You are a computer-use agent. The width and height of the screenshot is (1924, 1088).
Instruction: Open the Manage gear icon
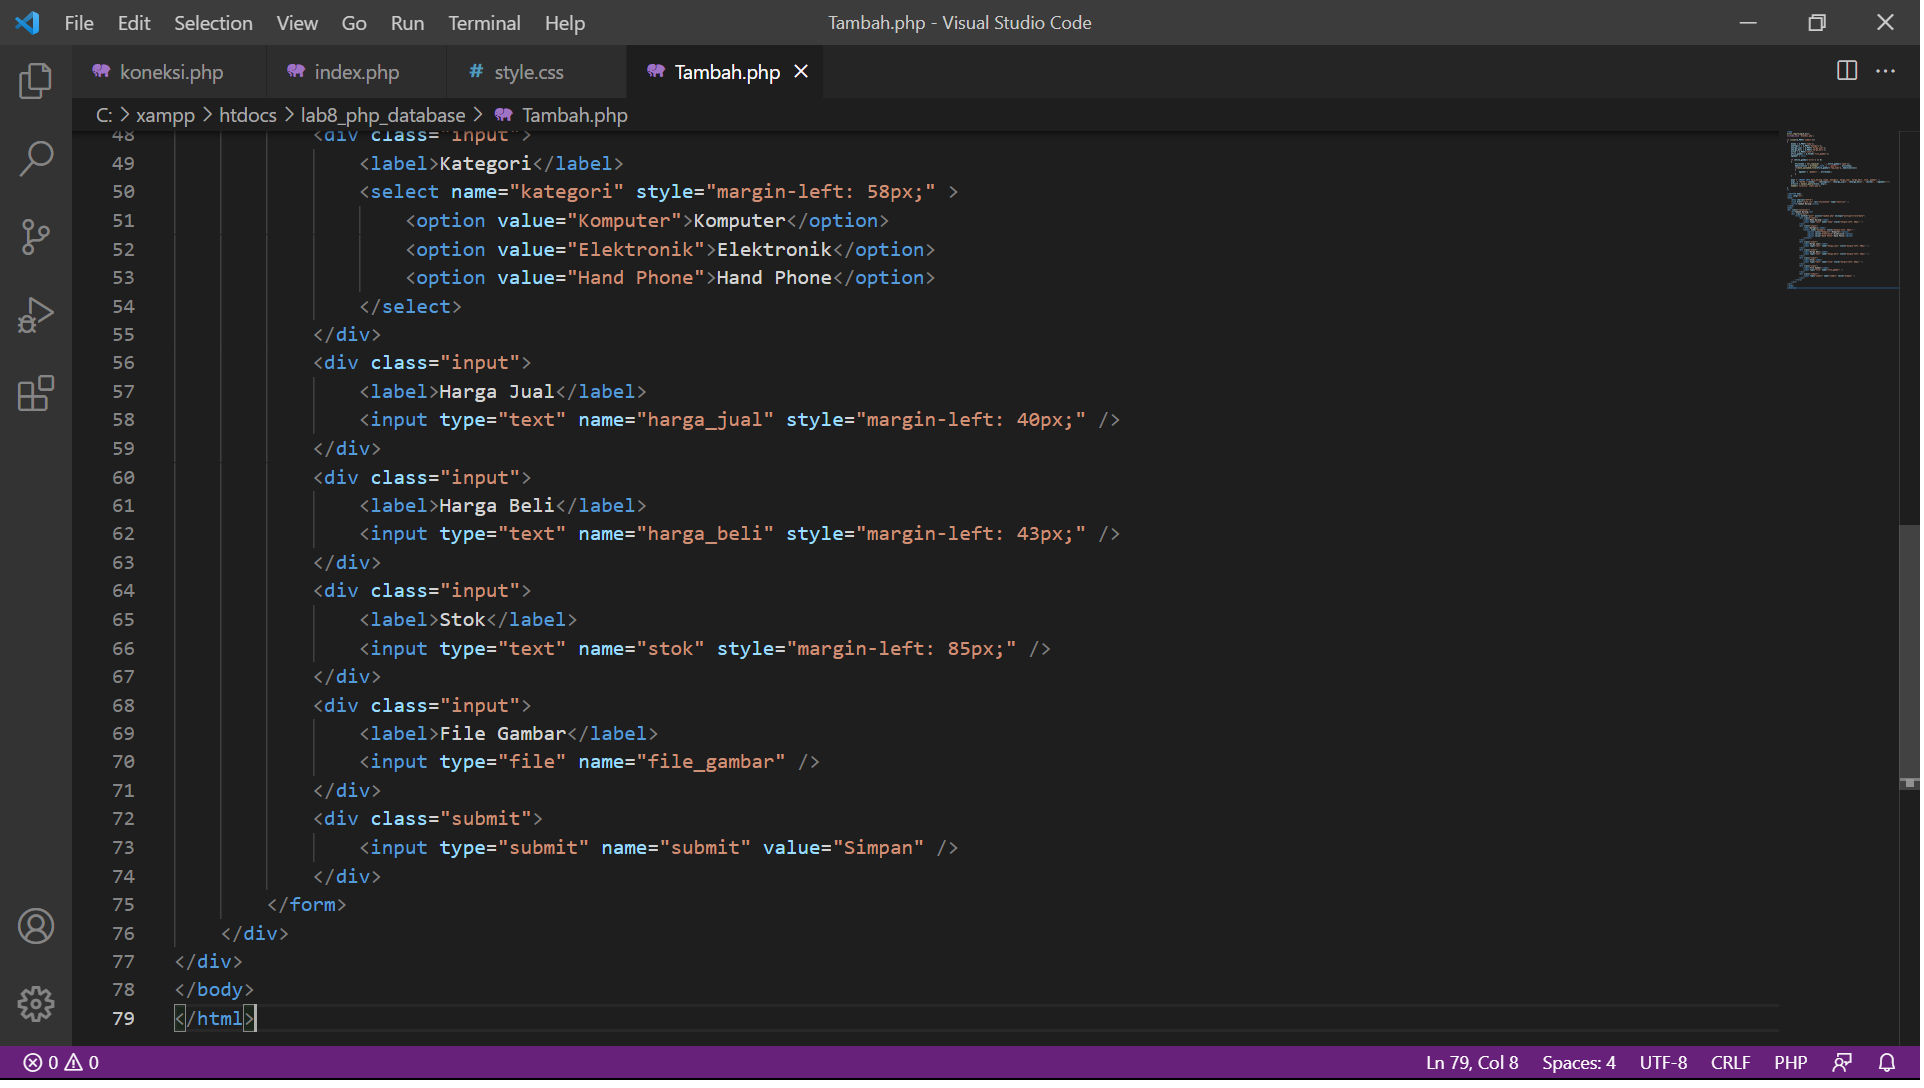pyautogui.click(x=36, y=1004)
